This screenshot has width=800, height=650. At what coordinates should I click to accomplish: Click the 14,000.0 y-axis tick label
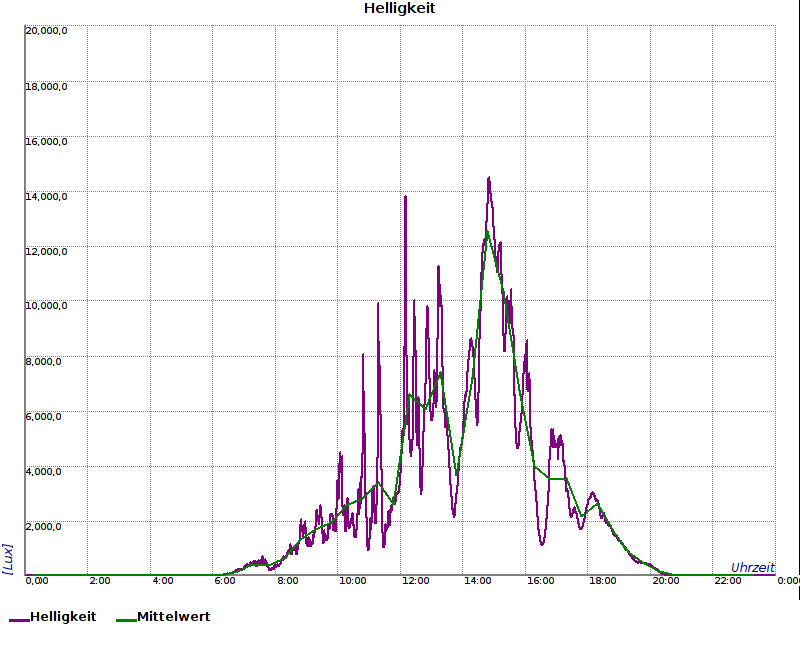tap(46, 196)
